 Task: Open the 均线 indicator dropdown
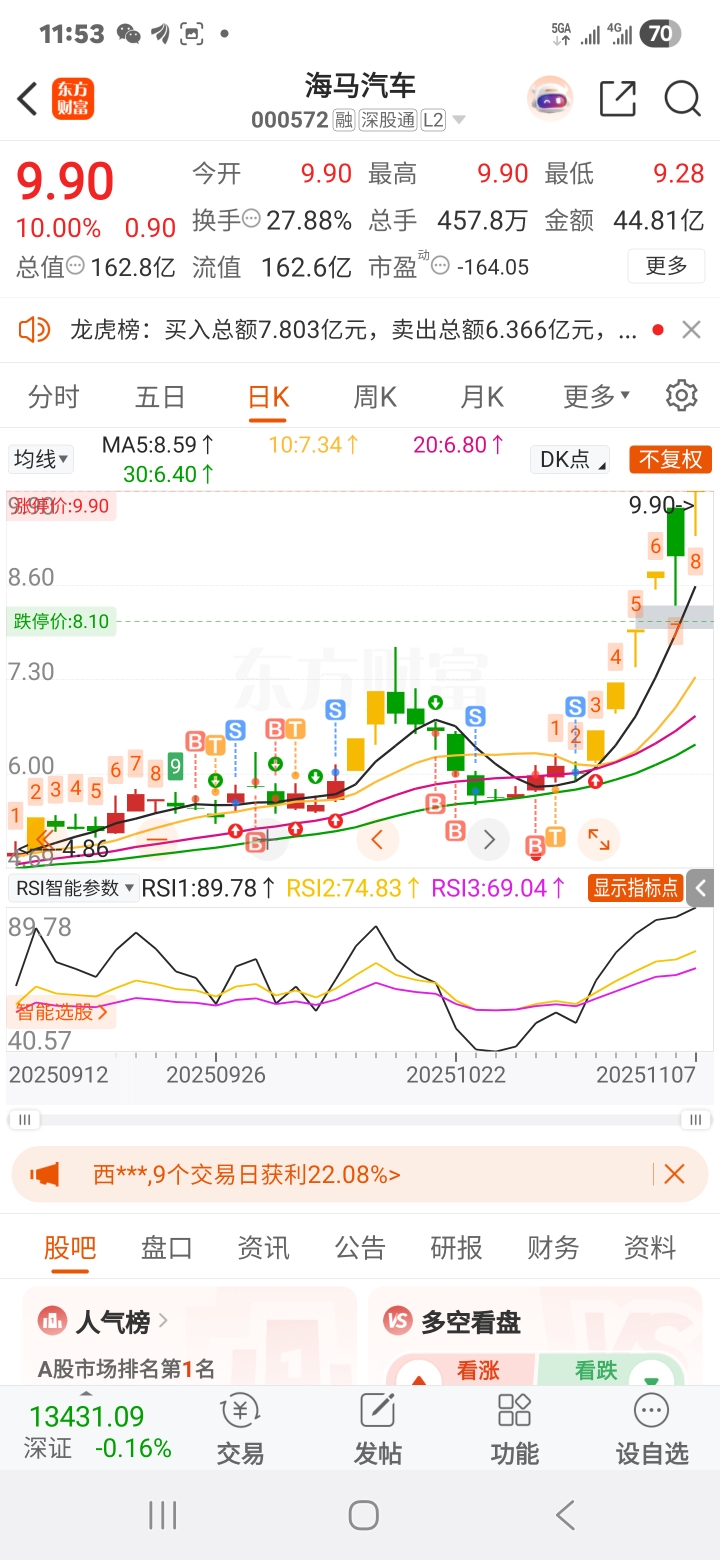[41, 459]
